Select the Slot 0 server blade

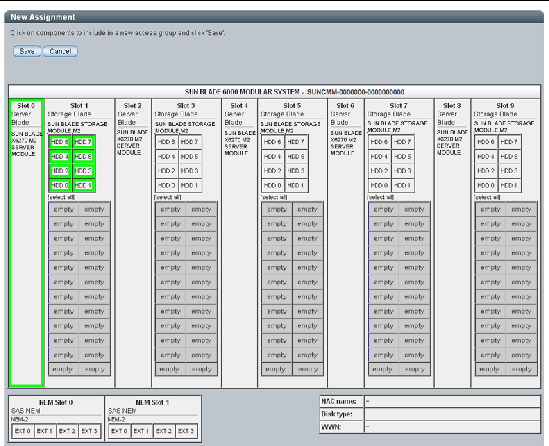[26, 243]
